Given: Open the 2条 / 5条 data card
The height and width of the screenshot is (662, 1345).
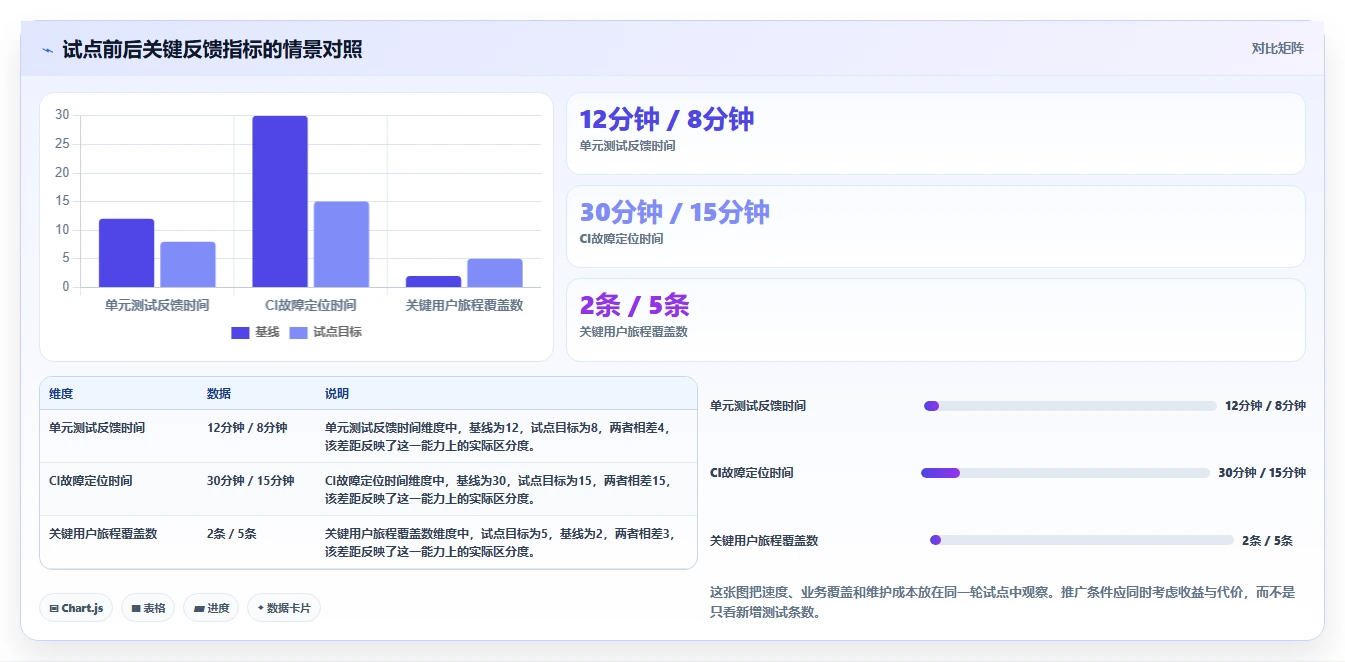Looking at the screenshot, I should click(x=936, y=320).
